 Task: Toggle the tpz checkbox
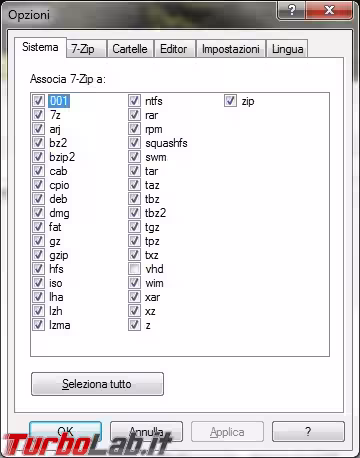coord(134,241)
